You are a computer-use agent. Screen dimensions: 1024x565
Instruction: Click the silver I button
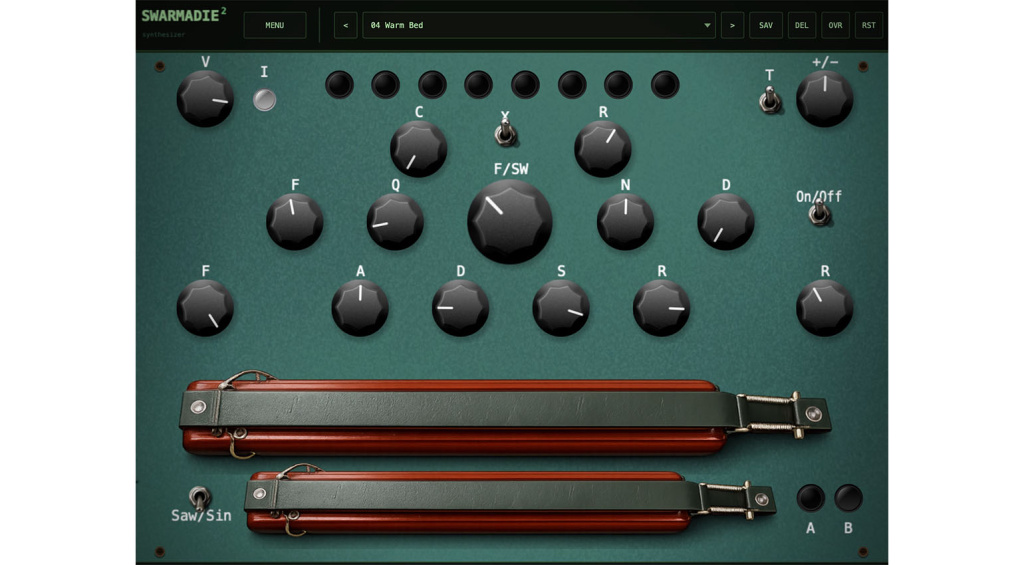264,100
